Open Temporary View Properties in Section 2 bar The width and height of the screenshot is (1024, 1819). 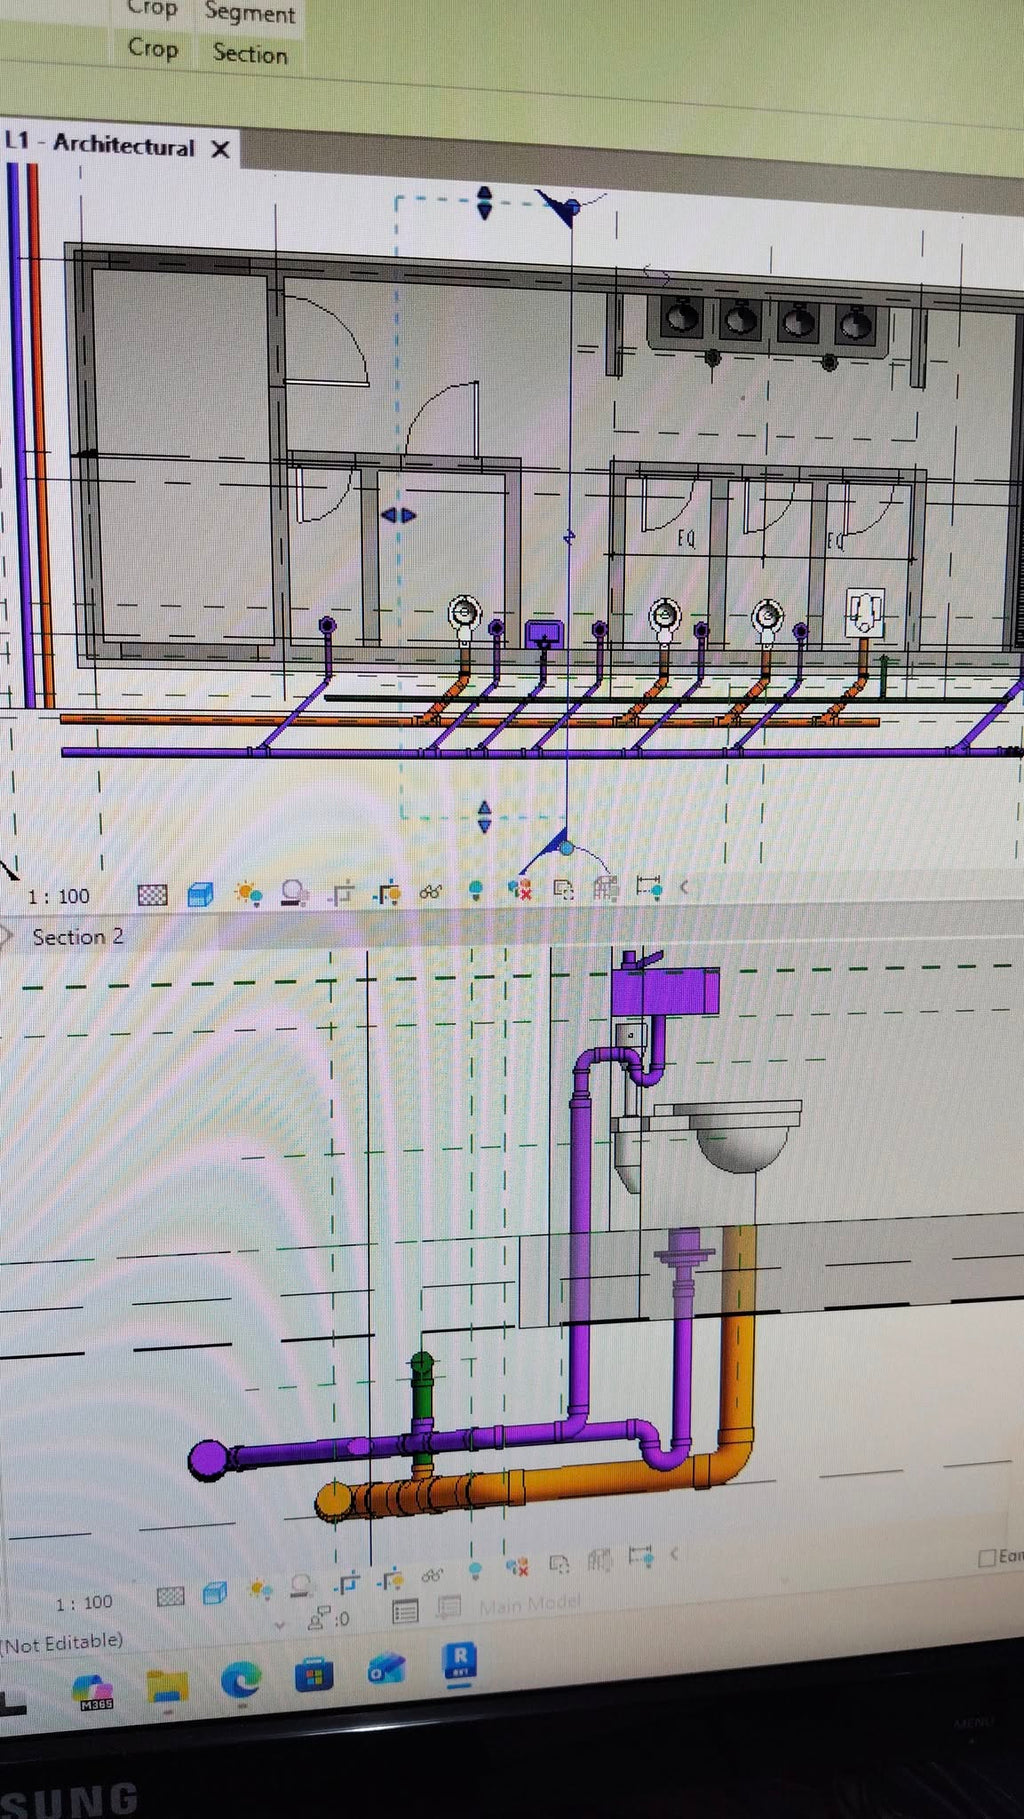click(559, 1563)
